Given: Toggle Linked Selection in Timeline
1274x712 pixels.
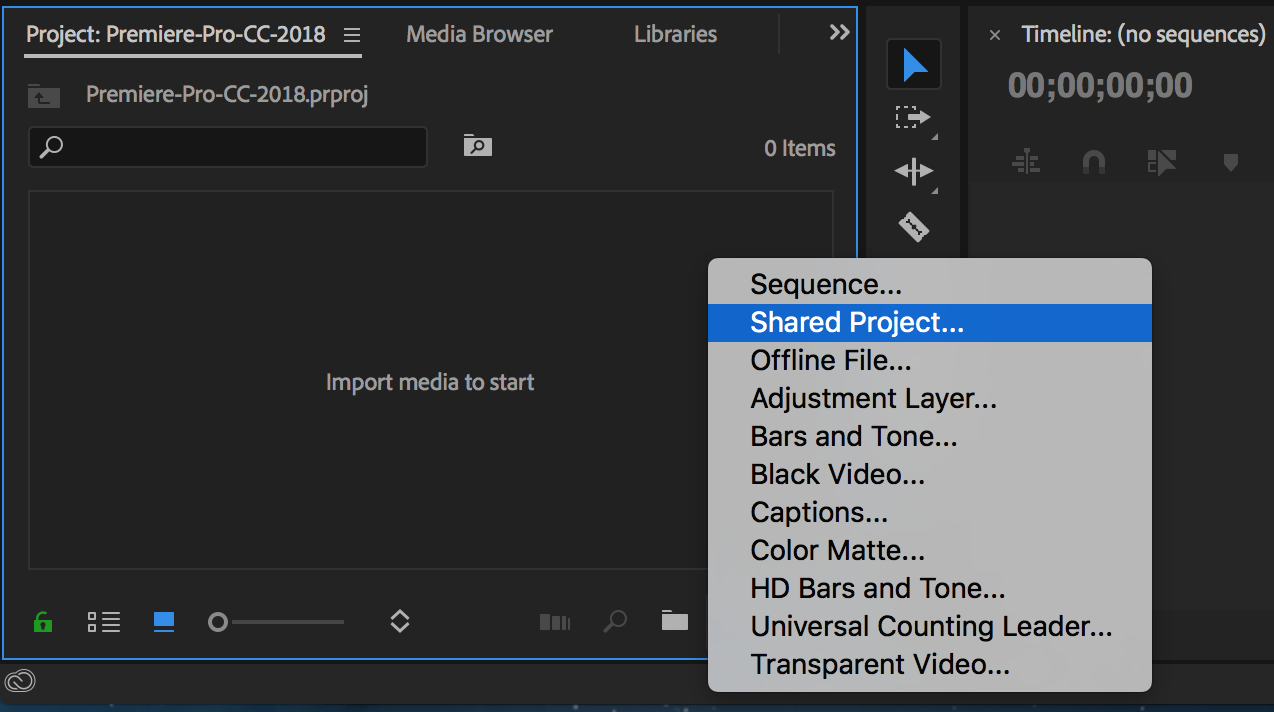Looking at the screenshot, I should click(x=1162, y=162).
